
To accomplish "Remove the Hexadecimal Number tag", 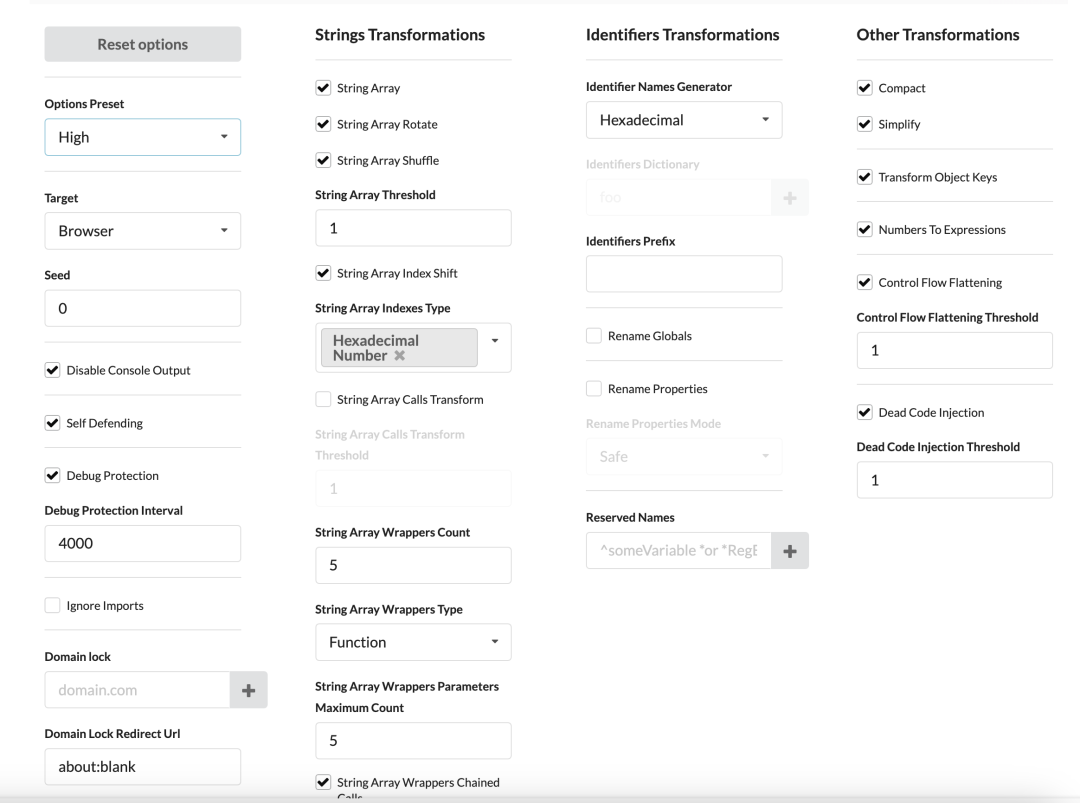I will 400,356.
